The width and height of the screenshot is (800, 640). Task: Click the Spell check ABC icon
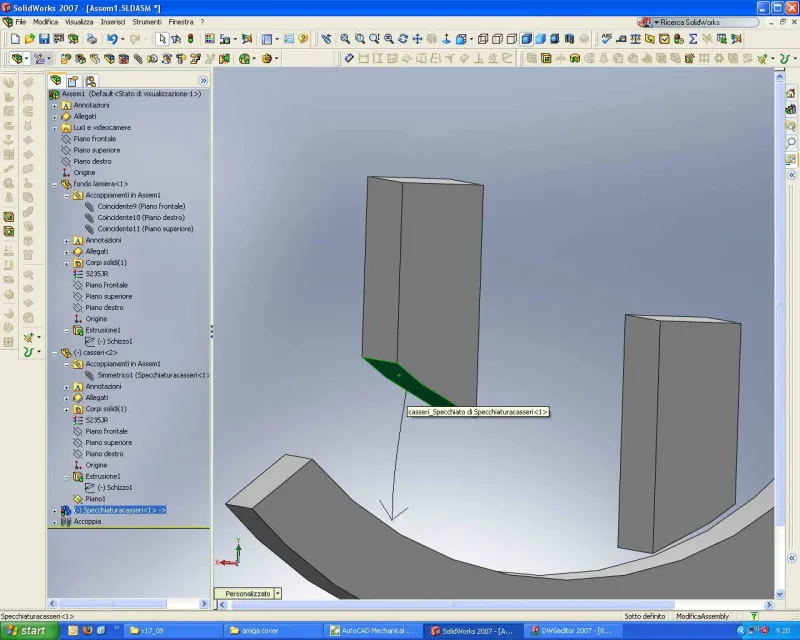click(x=606, y=39)
